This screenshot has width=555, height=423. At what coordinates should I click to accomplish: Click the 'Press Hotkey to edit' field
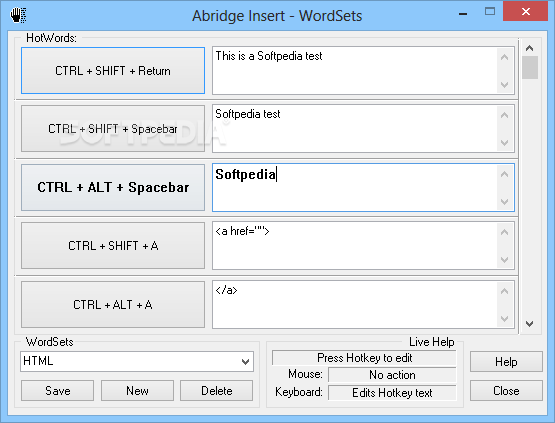[364, 358]
